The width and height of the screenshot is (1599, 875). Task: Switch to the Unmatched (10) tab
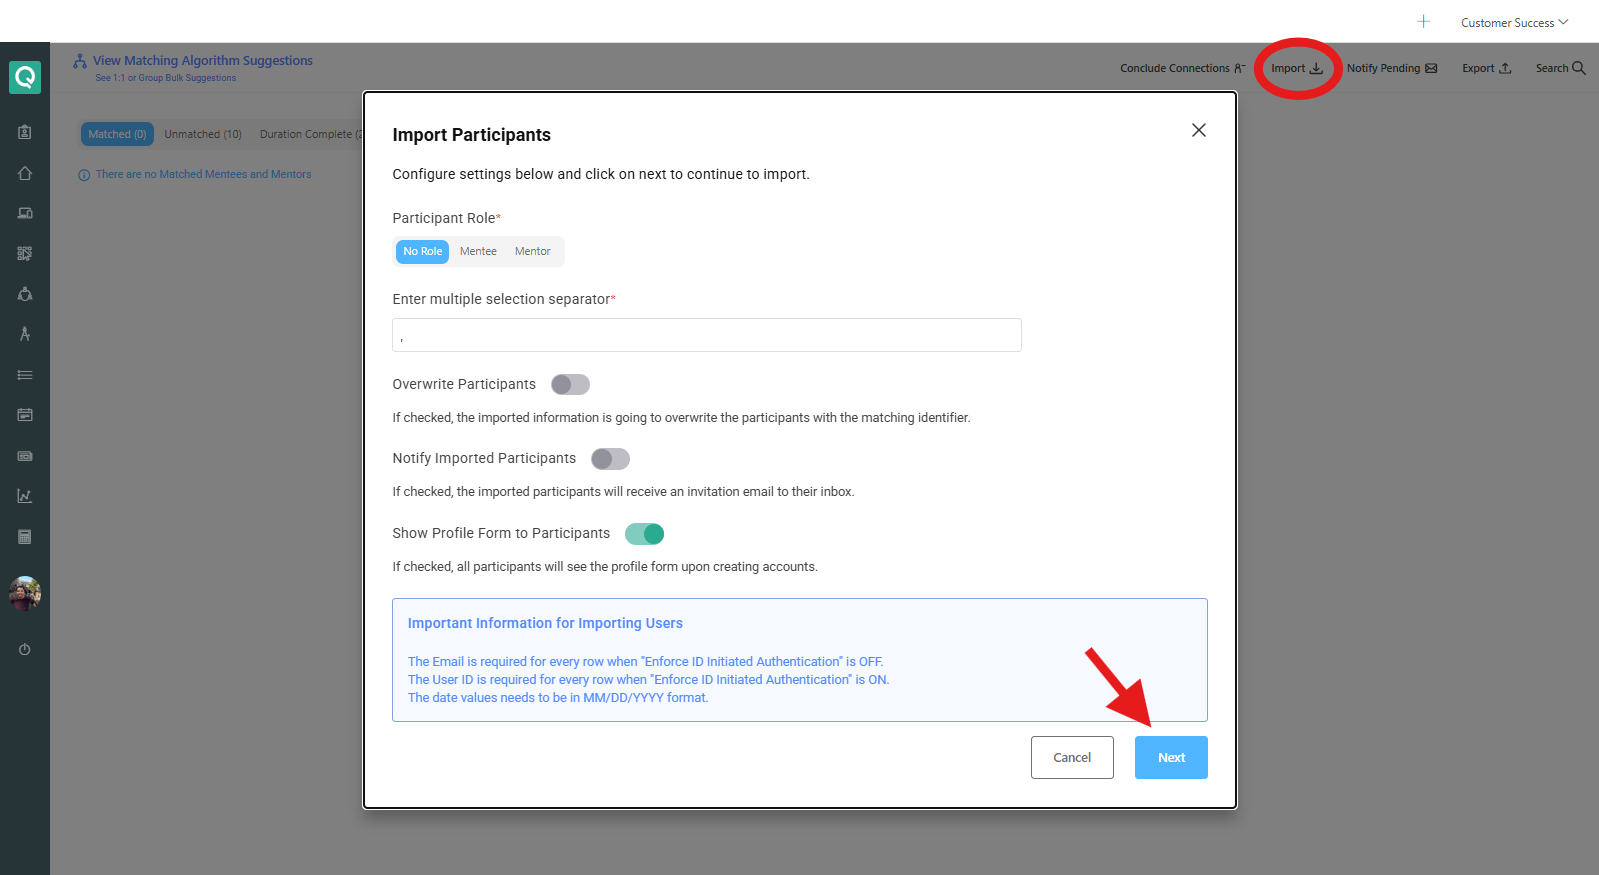point(203,134)
